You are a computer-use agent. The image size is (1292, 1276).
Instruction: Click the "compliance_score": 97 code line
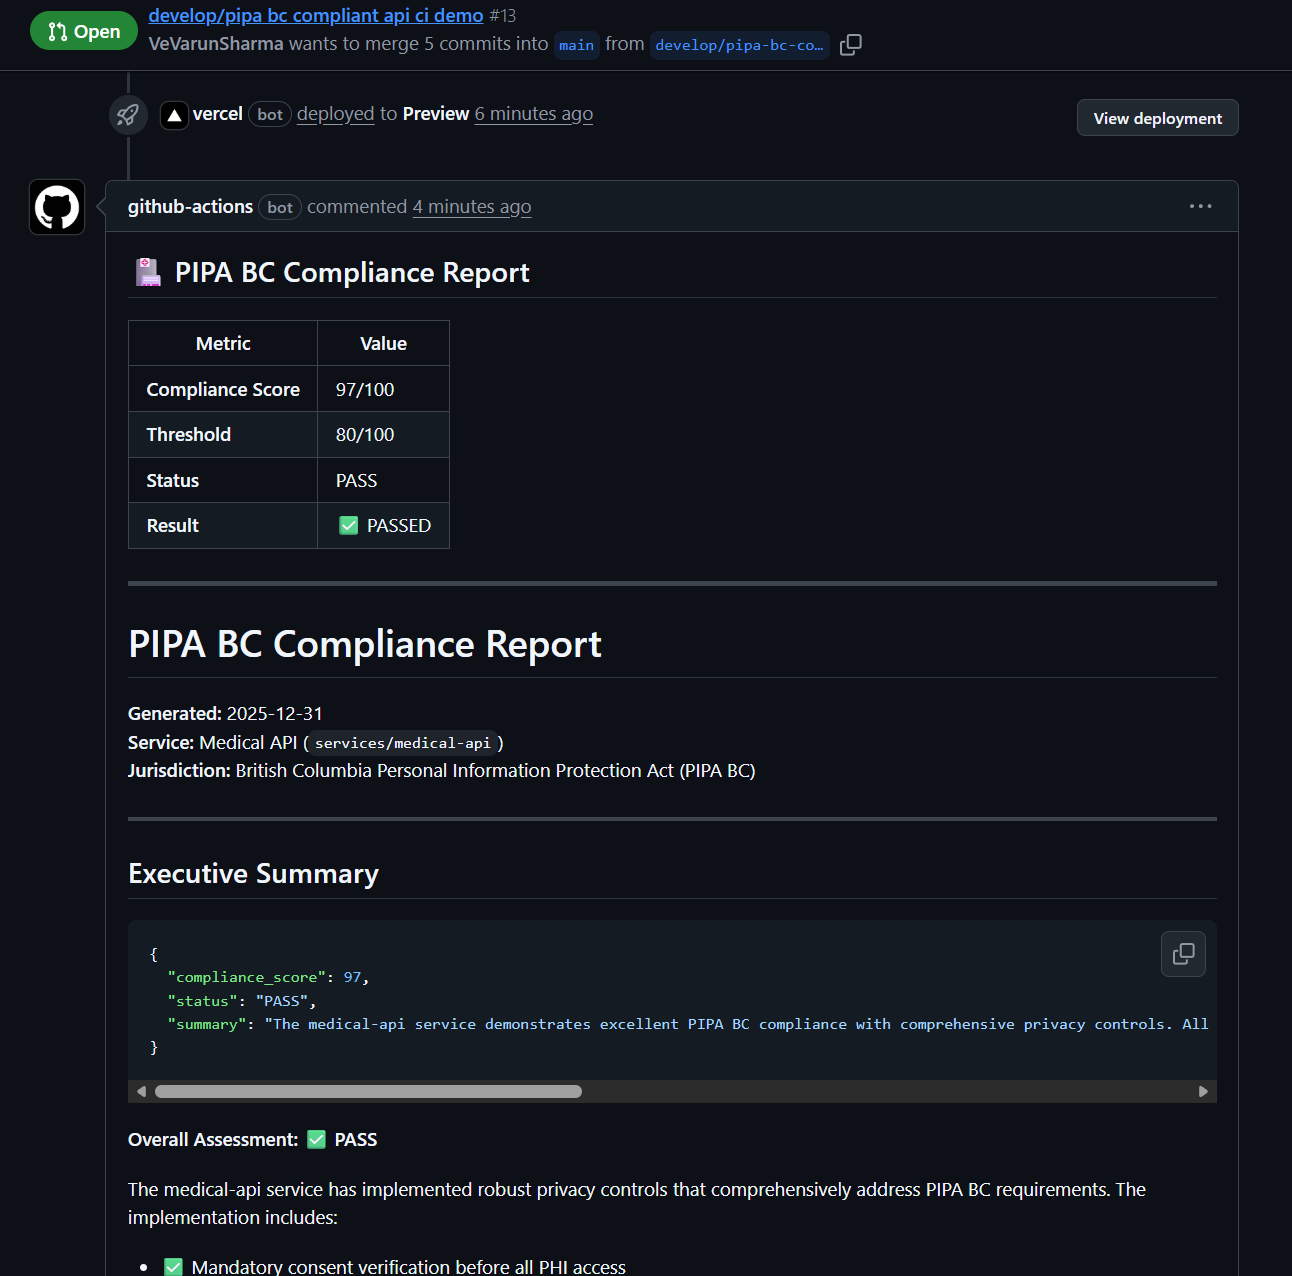click(268, 977)
